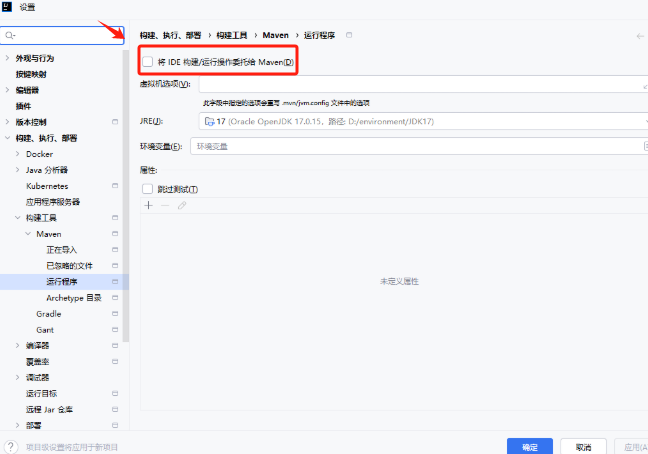Click the JRE folder icon in dropdown
The height and width of the screenshot is (454, 648).
pos(210,121)
